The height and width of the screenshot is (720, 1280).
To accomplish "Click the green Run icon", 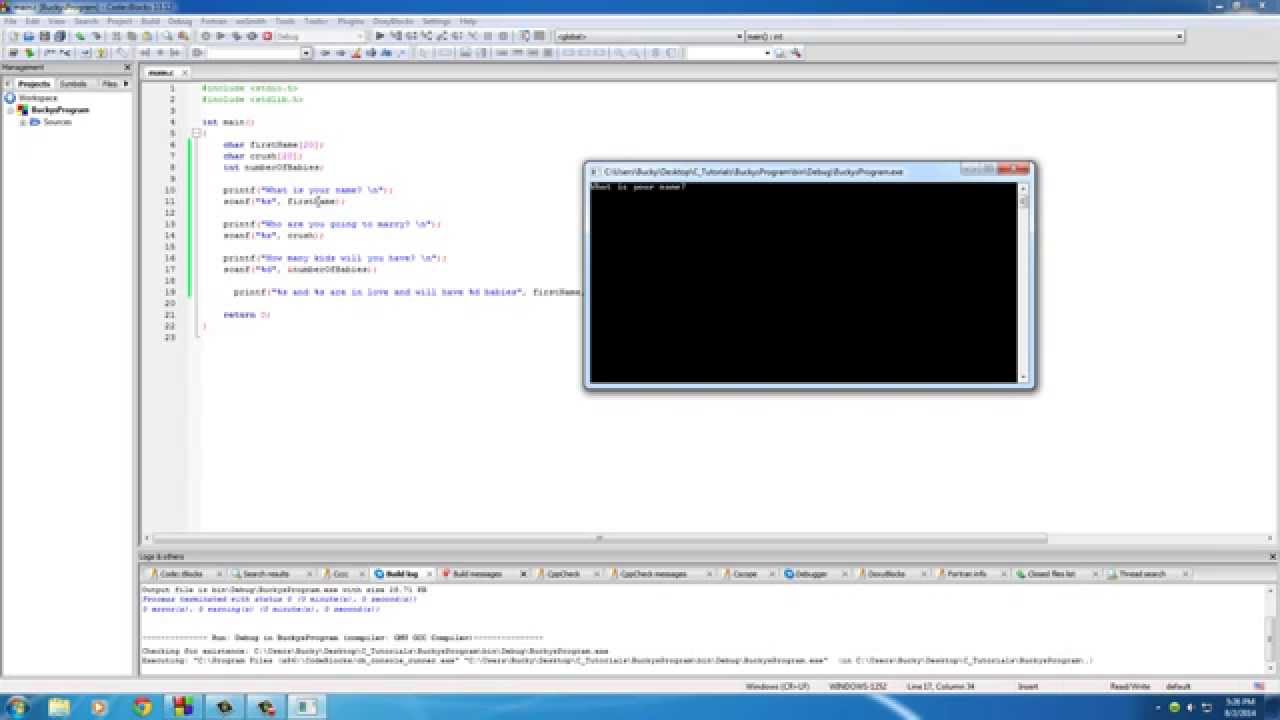I will (221, 36).
